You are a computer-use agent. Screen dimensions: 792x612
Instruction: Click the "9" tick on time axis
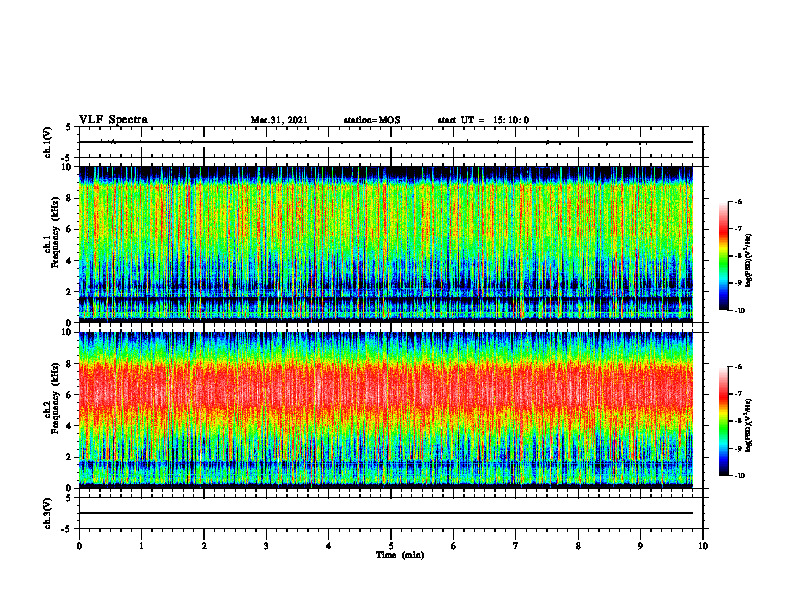click(640, 546)
